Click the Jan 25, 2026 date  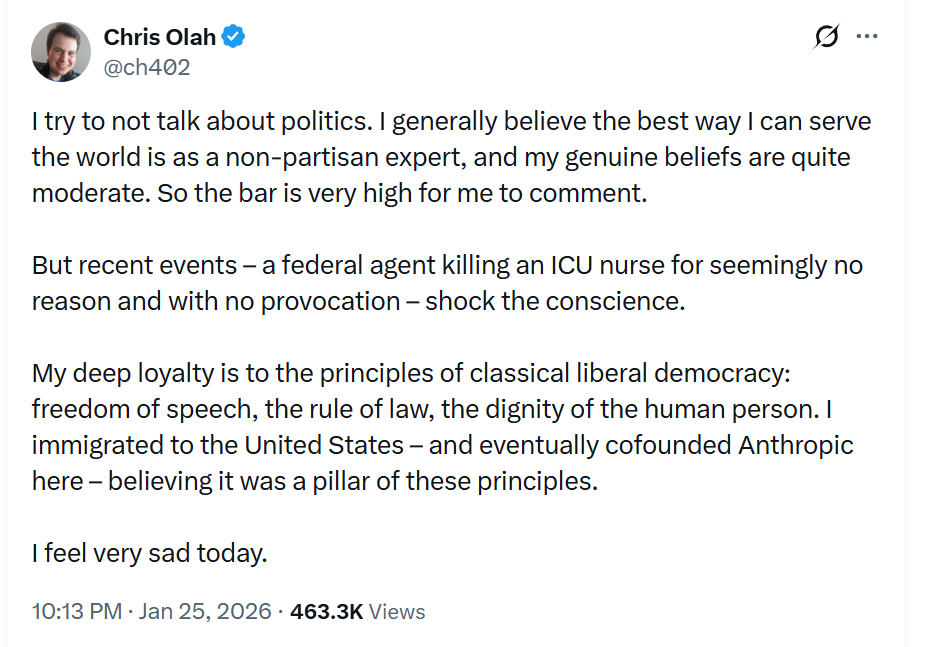pyautogui.click(x=205, y=611)
